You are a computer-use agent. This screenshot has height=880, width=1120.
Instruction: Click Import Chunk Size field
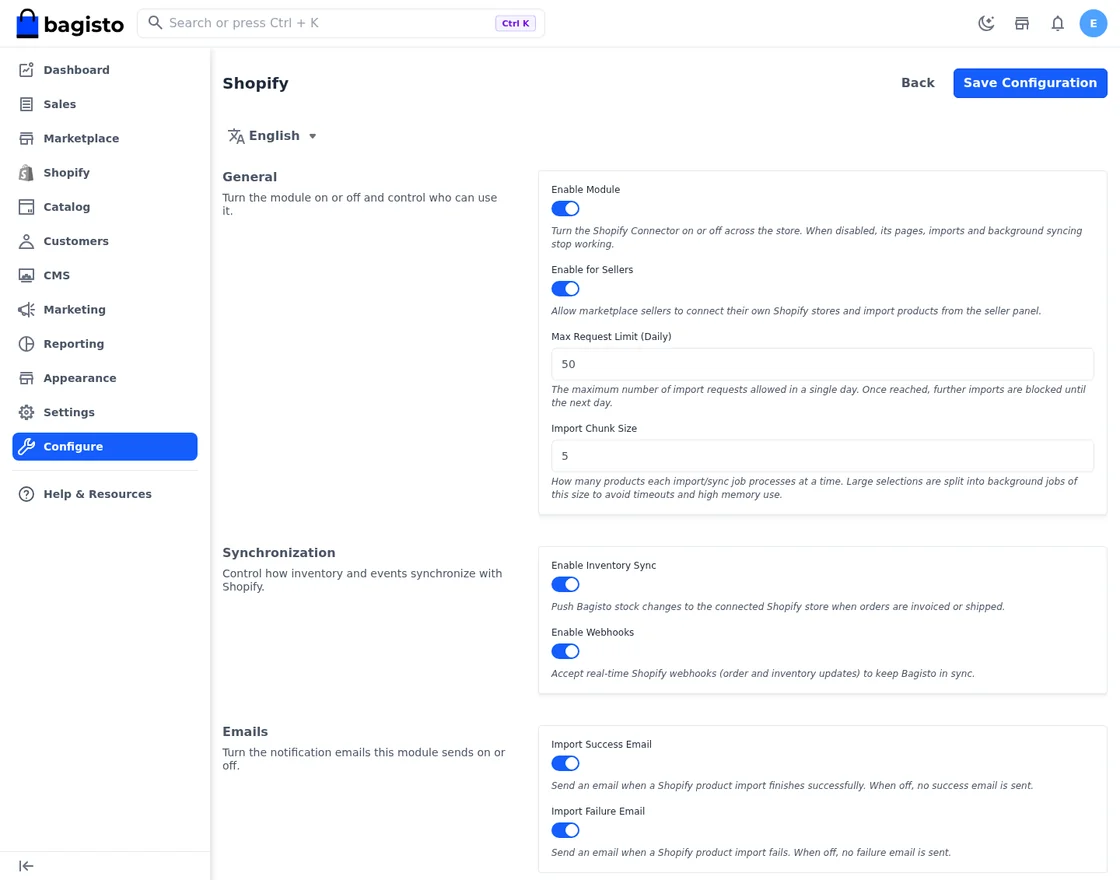coord(822,456)
